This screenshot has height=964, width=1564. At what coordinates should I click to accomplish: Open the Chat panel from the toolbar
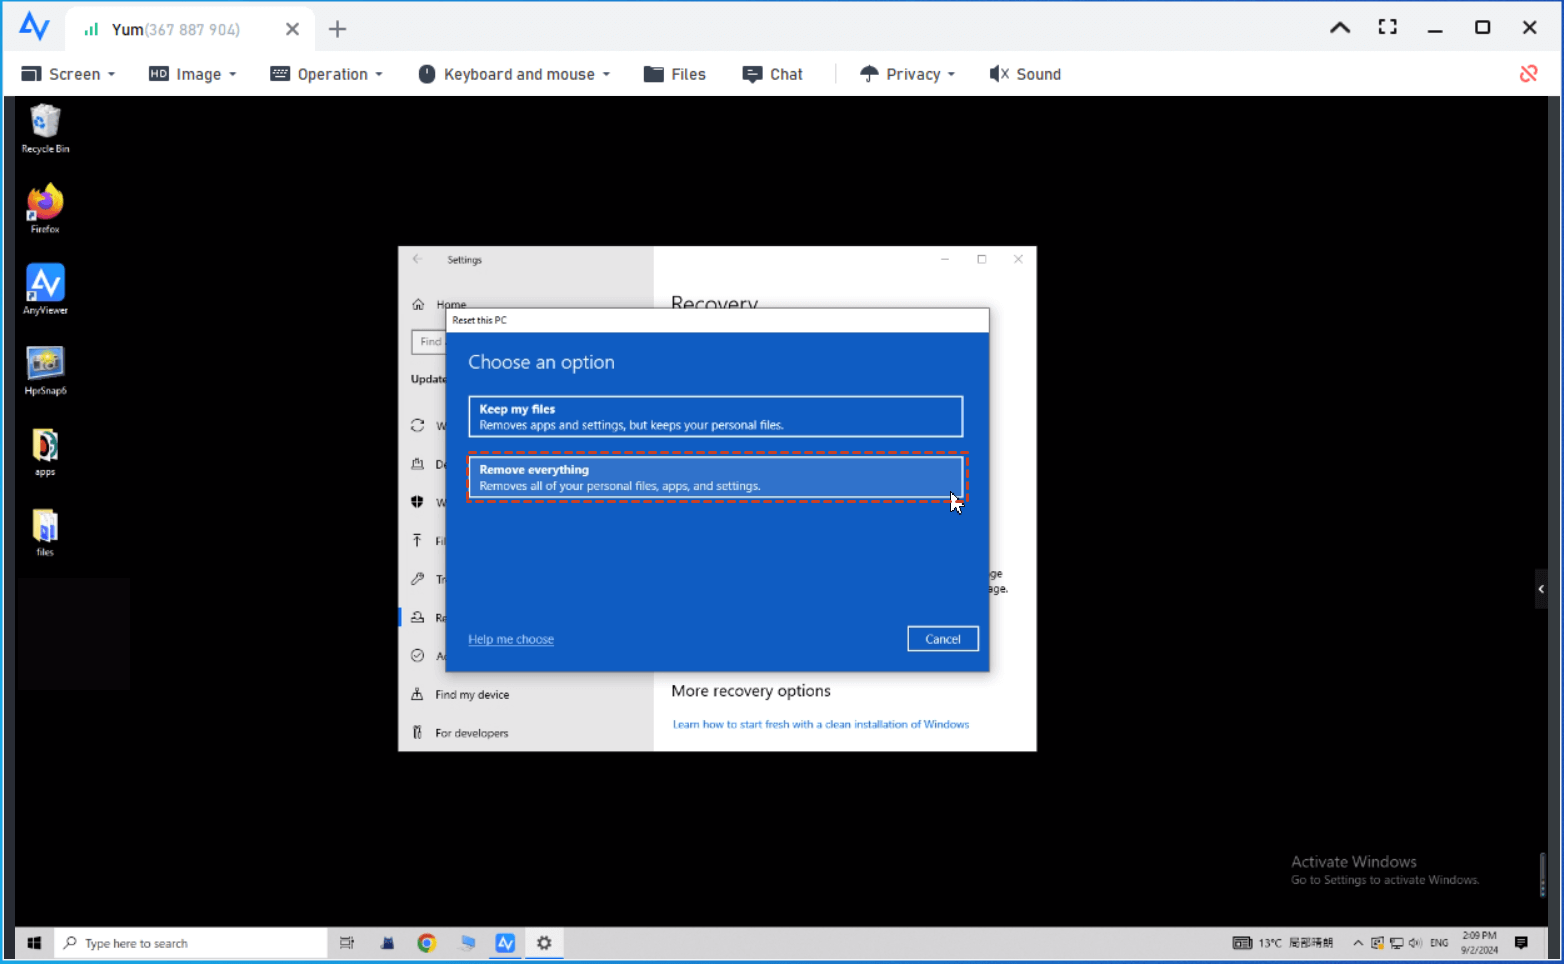tap(772, 73)
